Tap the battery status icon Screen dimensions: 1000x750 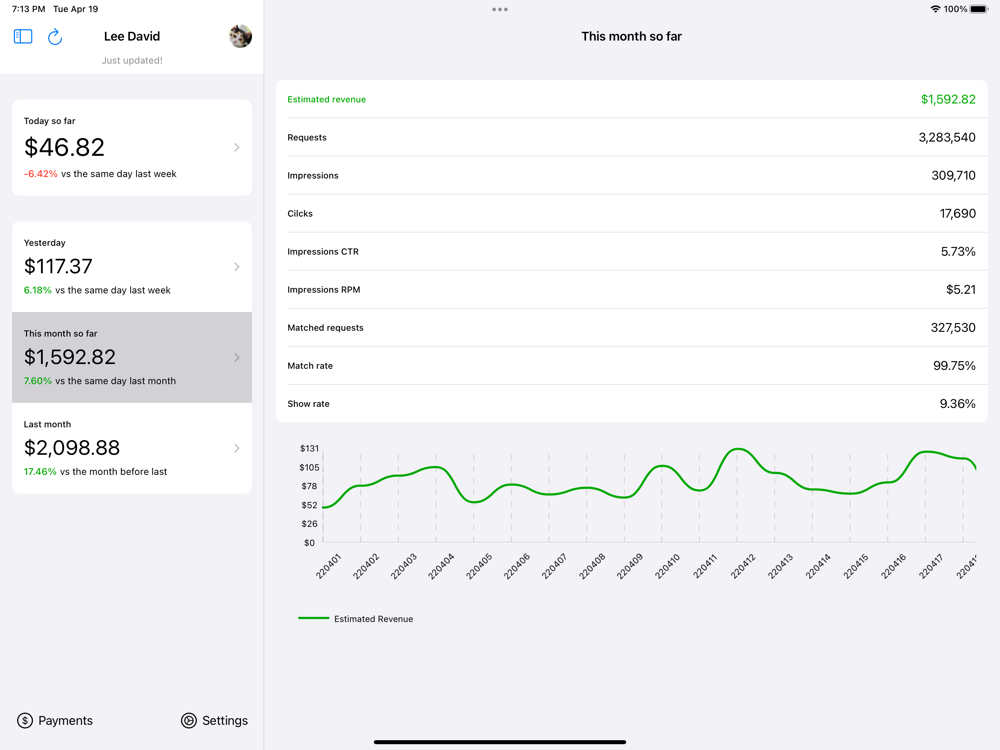coord(979,9)
